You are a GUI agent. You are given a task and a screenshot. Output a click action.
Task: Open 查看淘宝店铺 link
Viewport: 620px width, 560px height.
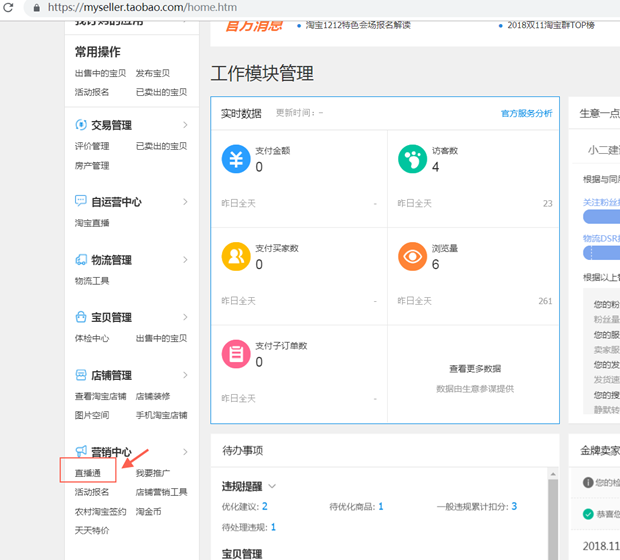pyautogui.click(x=100, y=396)
